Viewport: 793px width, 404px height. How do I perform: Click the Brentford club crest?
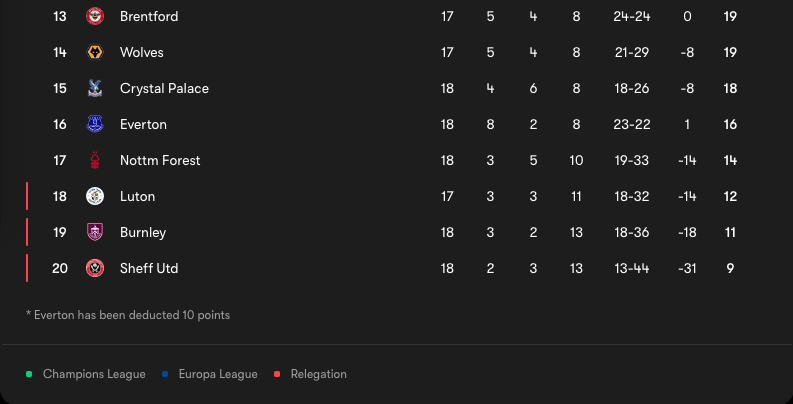pos(95,16)
